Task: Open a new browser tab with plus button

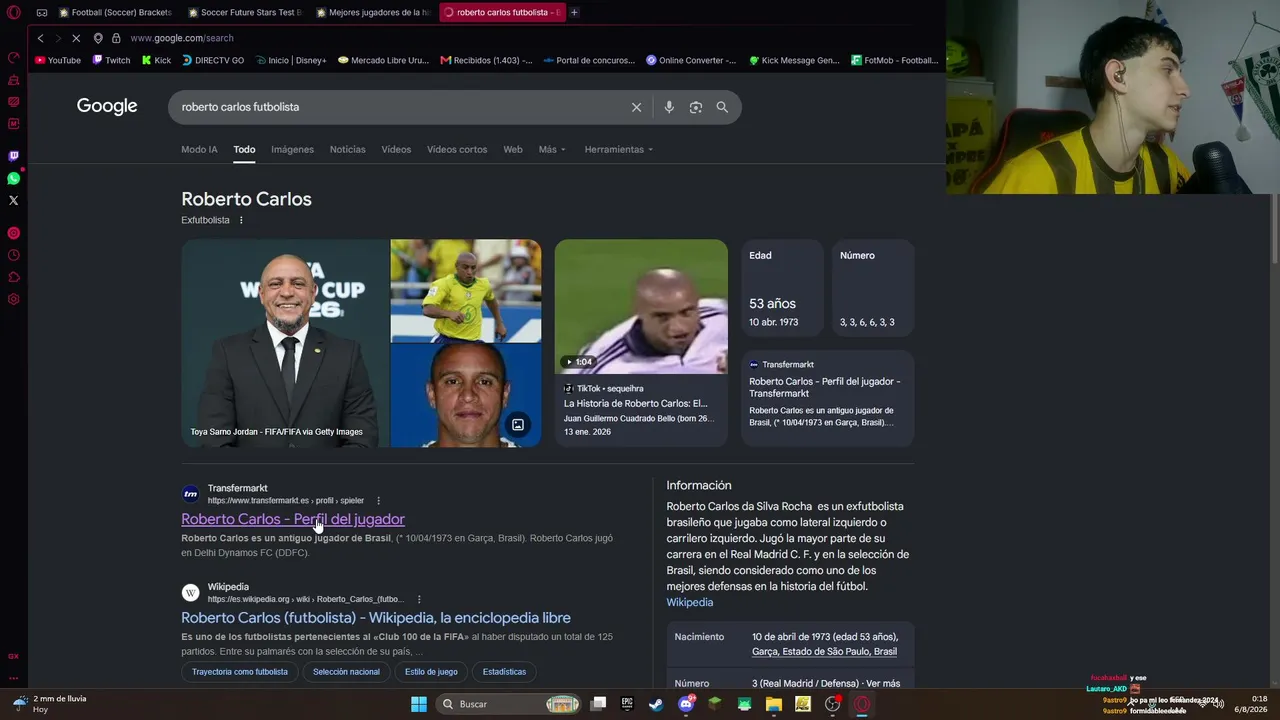Action: [574, 12]
